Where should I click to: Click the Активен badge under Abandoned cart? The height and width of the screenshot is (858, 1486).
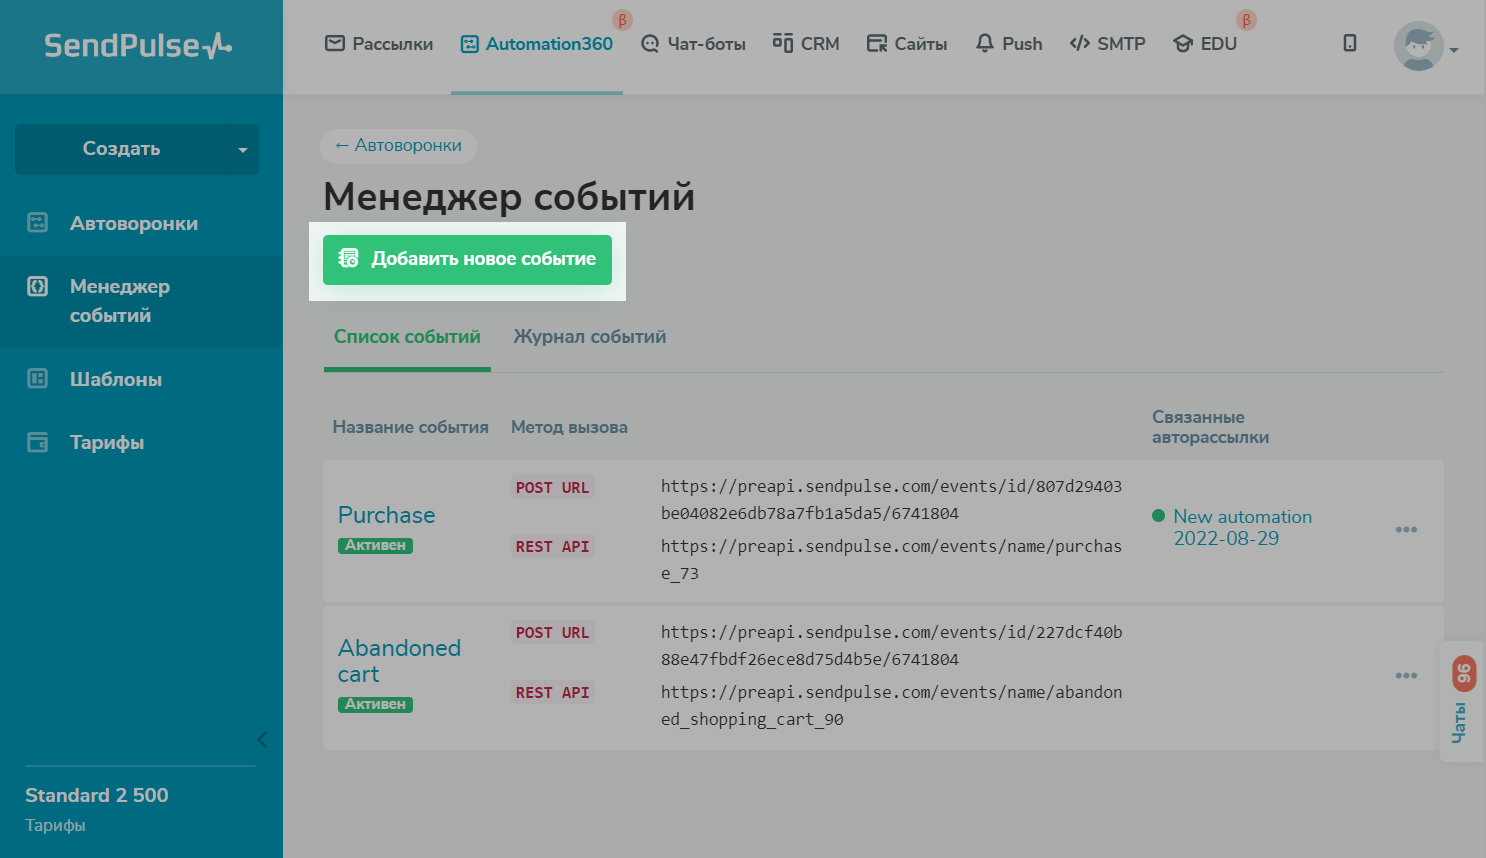tap(375, 705)
